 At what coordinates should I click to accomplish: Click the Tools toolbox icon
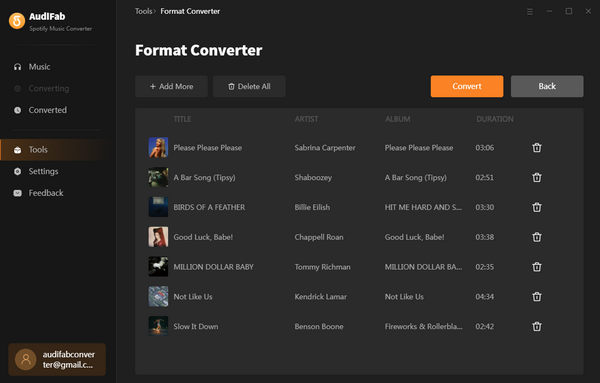coord(18,150)
